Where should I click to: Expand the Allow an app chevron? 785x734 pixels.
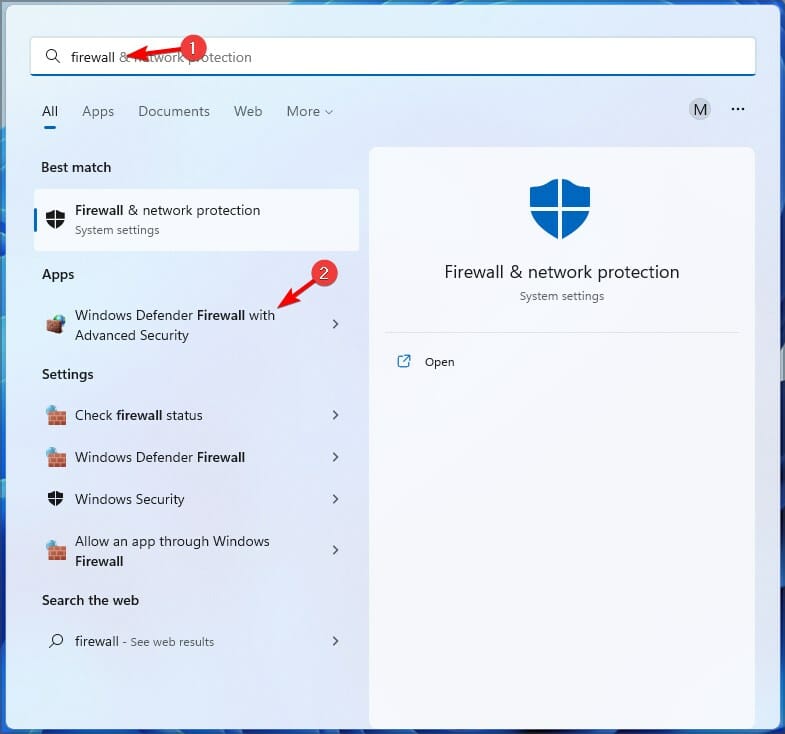click(x=335, y=550)
